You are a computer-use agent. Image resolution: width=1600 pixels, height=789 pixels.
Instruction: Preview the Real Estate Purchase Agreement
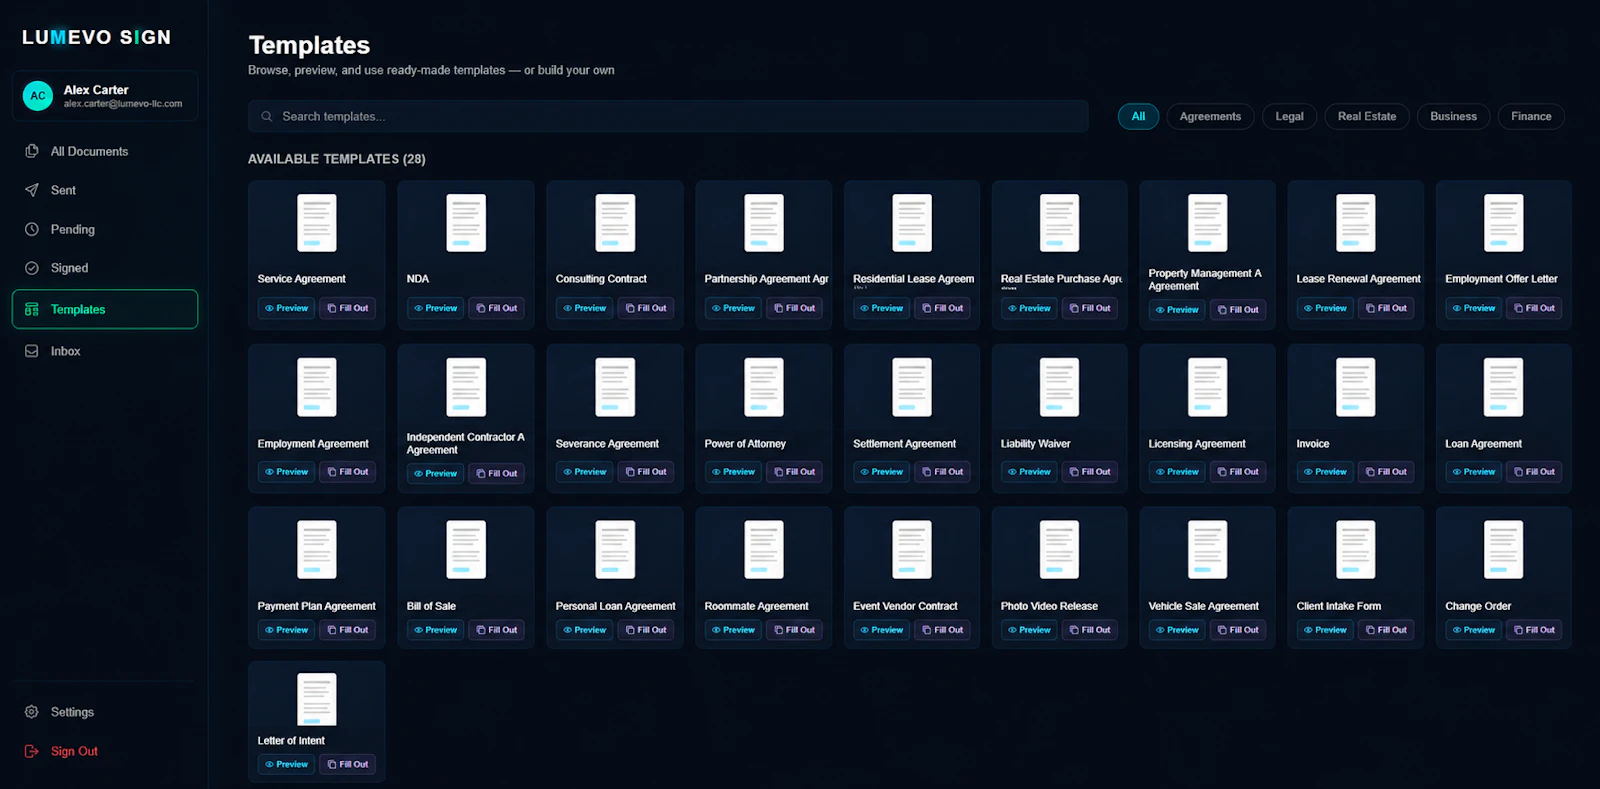1029,308
